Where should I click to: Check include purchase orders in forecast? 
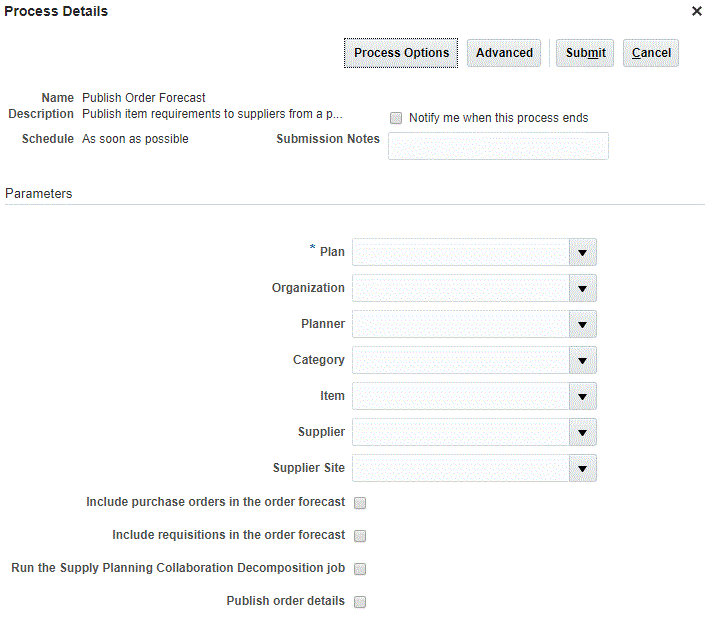click(x=360, y=503)
